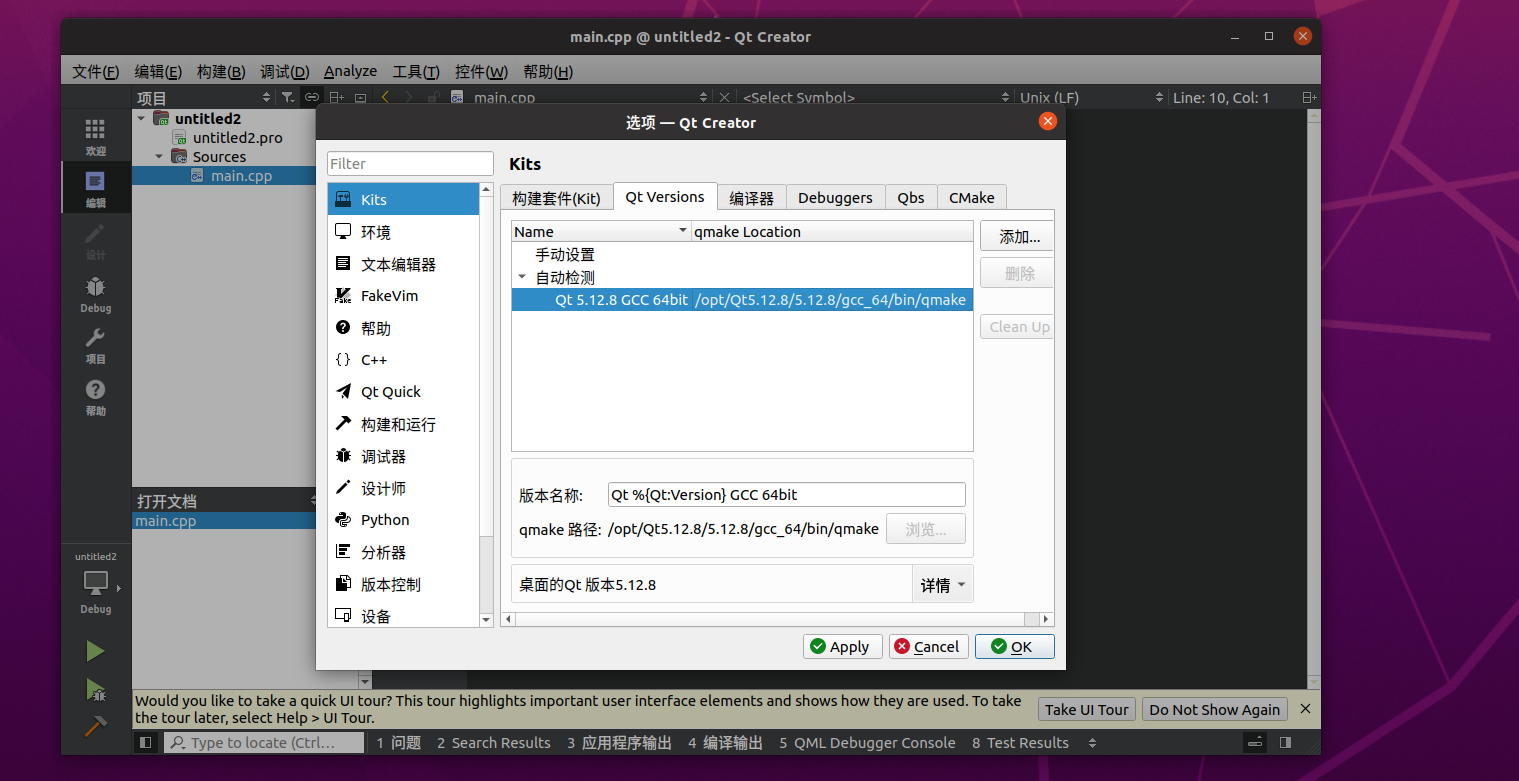
Task: Select 环境 category in options dialog
Action: (403, 232)
